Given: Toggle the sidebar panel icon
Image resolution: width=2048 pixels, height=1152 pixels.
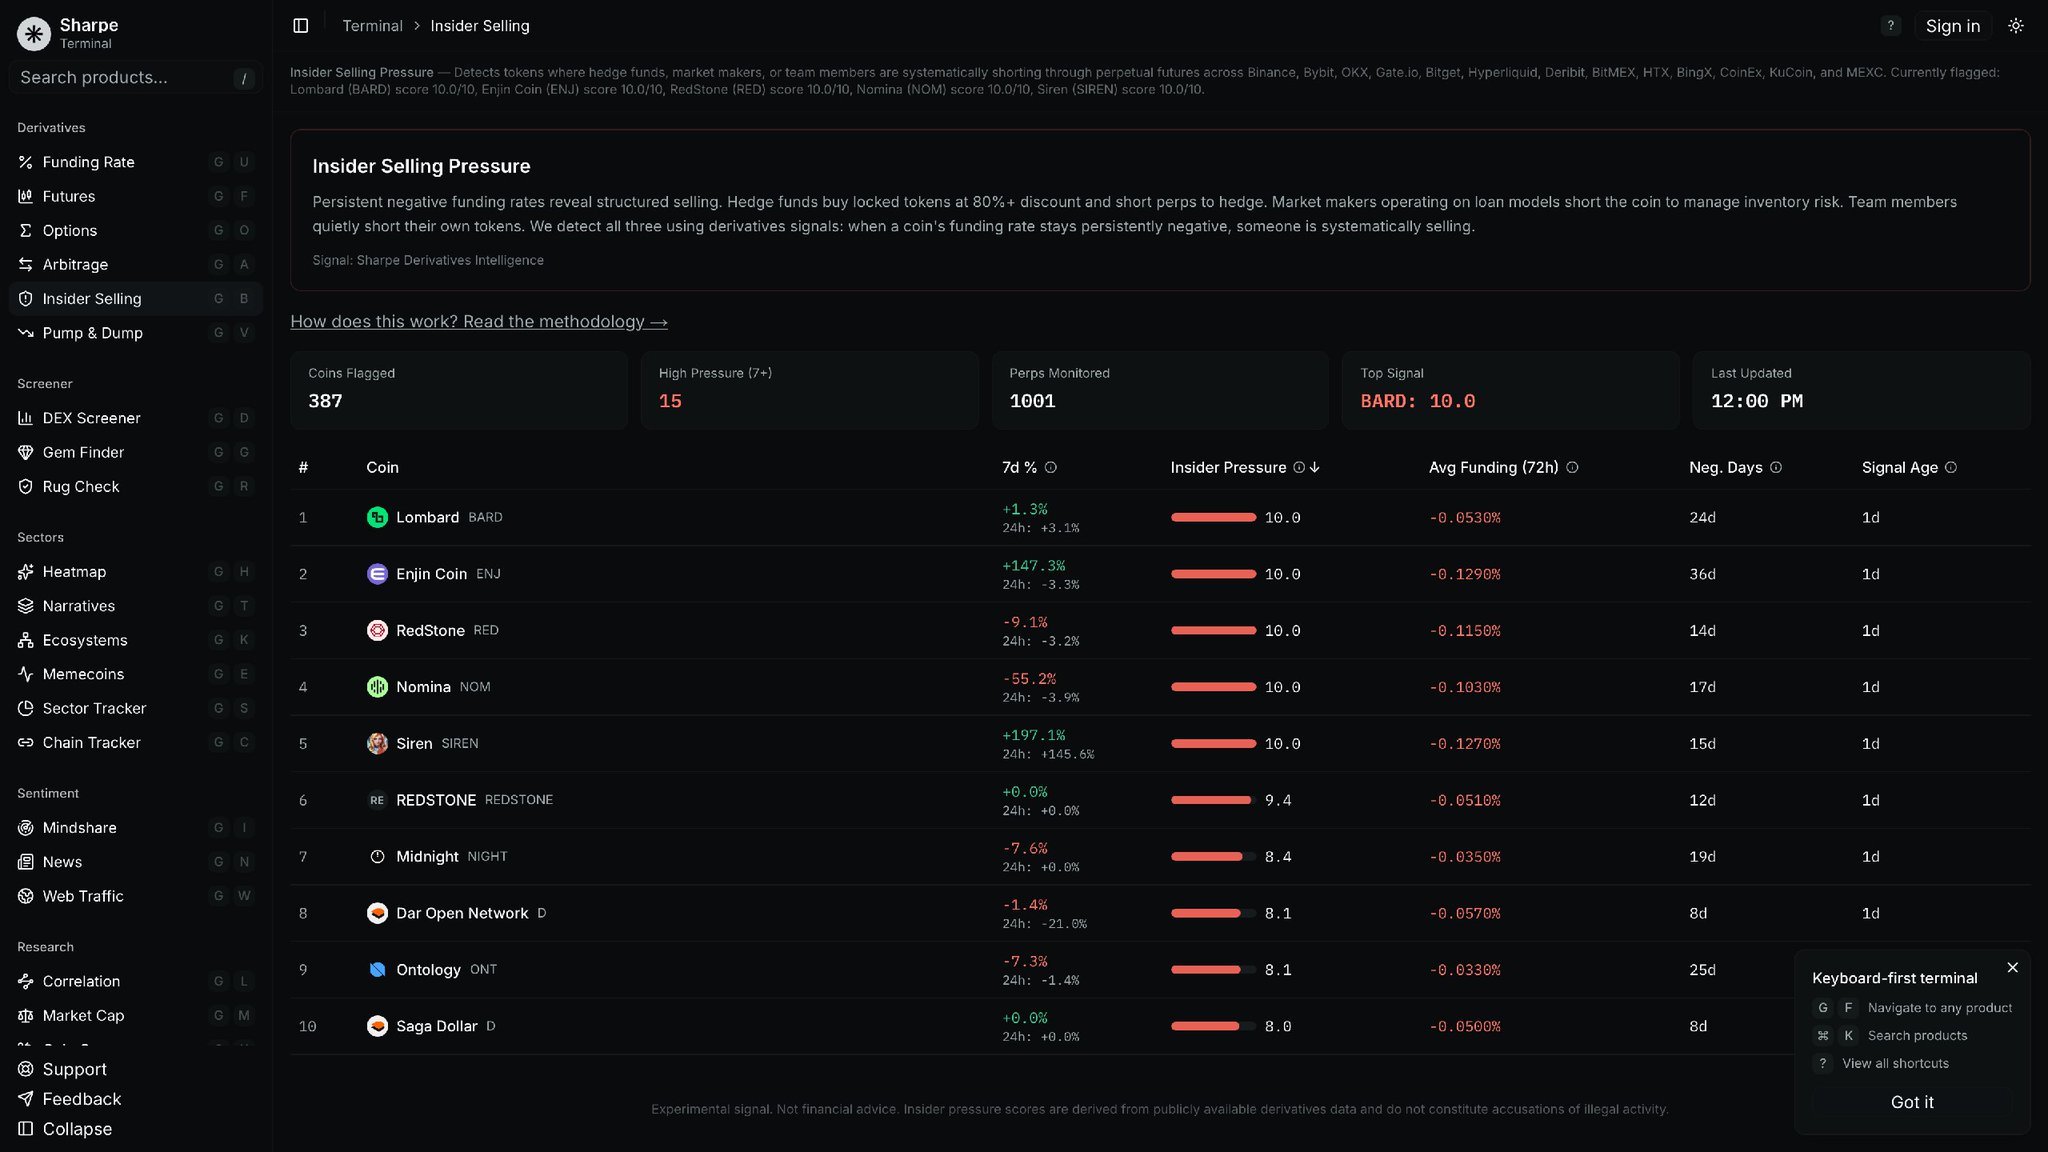Looking at the screenshot, I should point(300,26).
